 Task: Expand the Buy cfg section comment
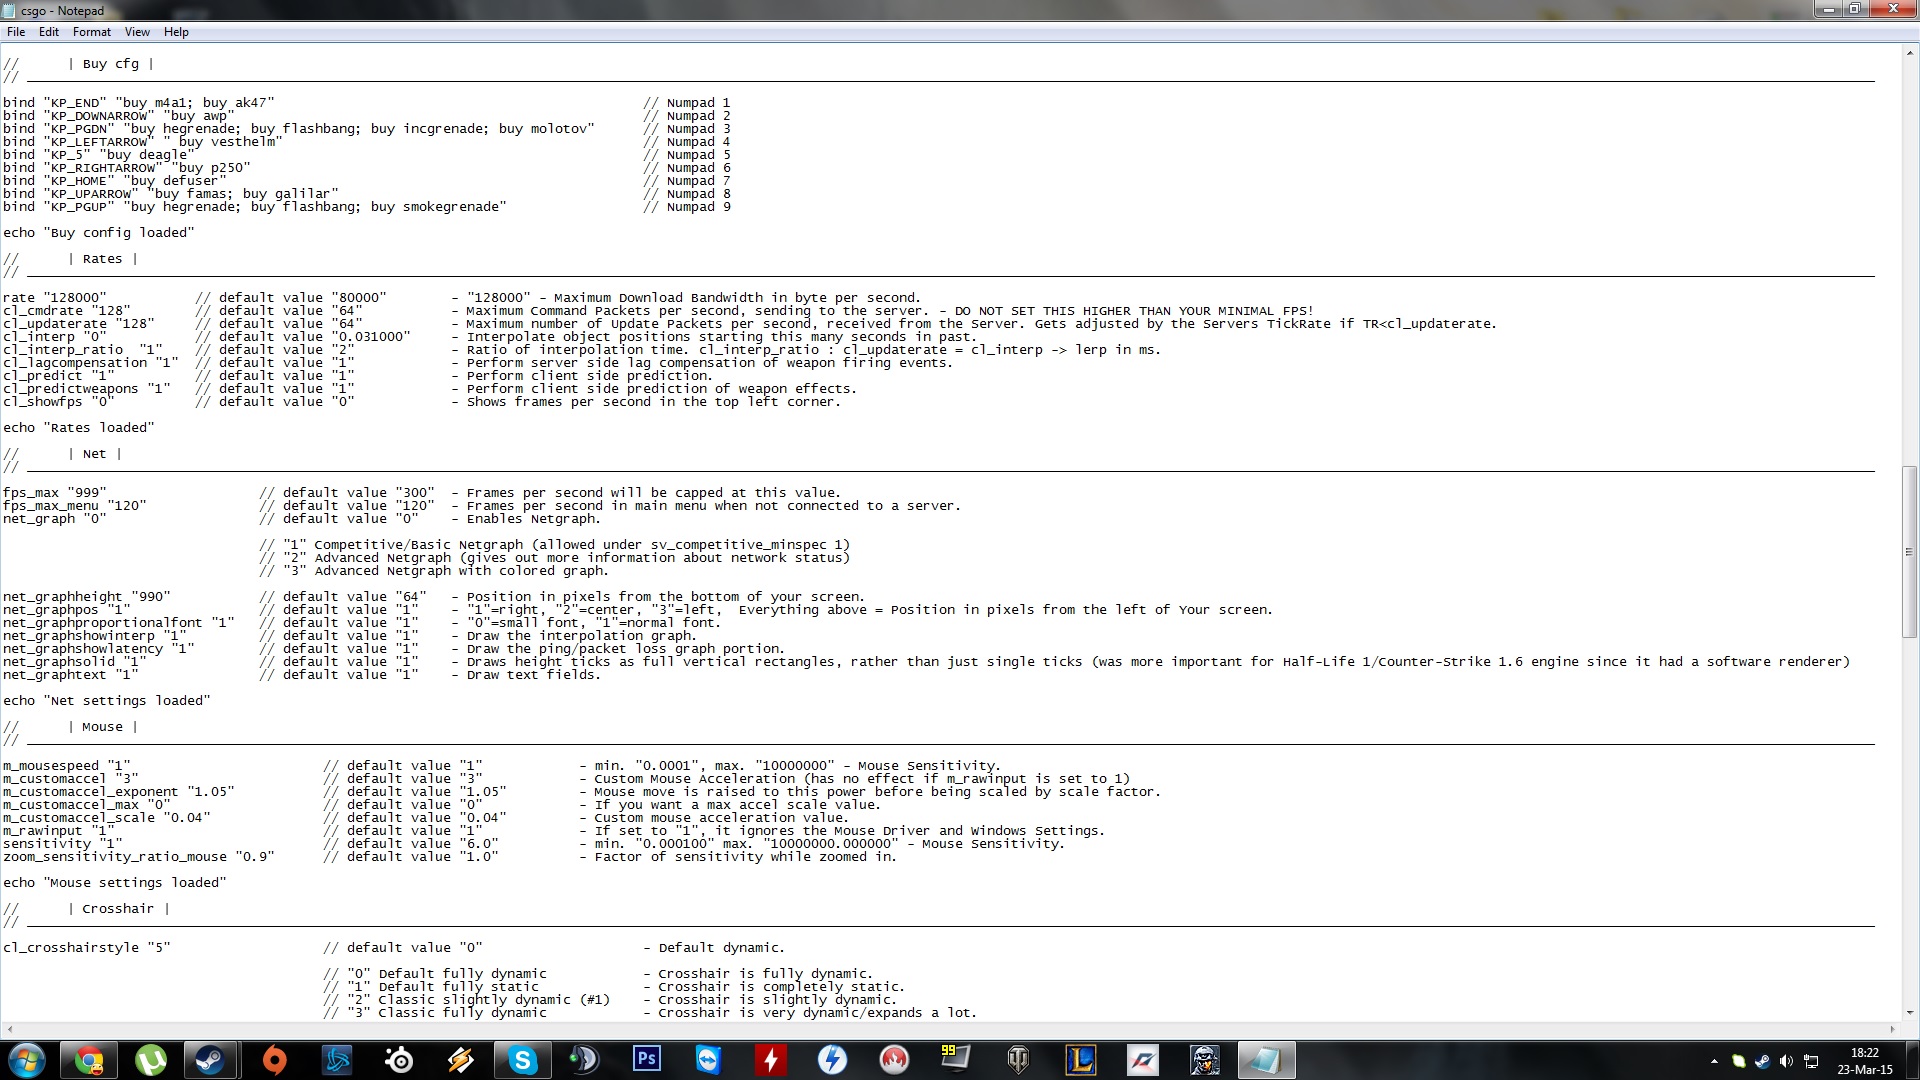point(112,63)
